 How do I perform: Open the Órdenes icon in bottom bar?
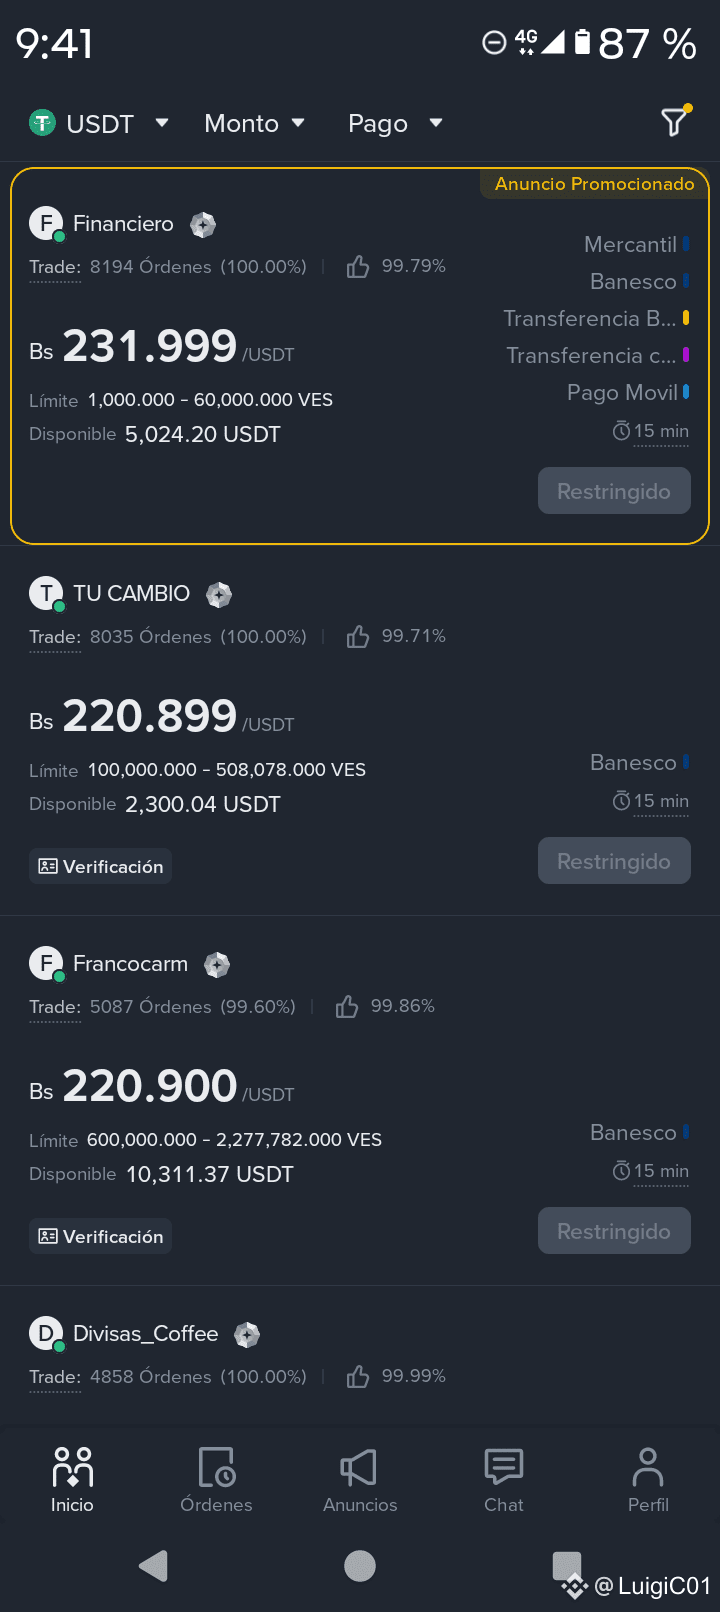(x=216, y=1468)
